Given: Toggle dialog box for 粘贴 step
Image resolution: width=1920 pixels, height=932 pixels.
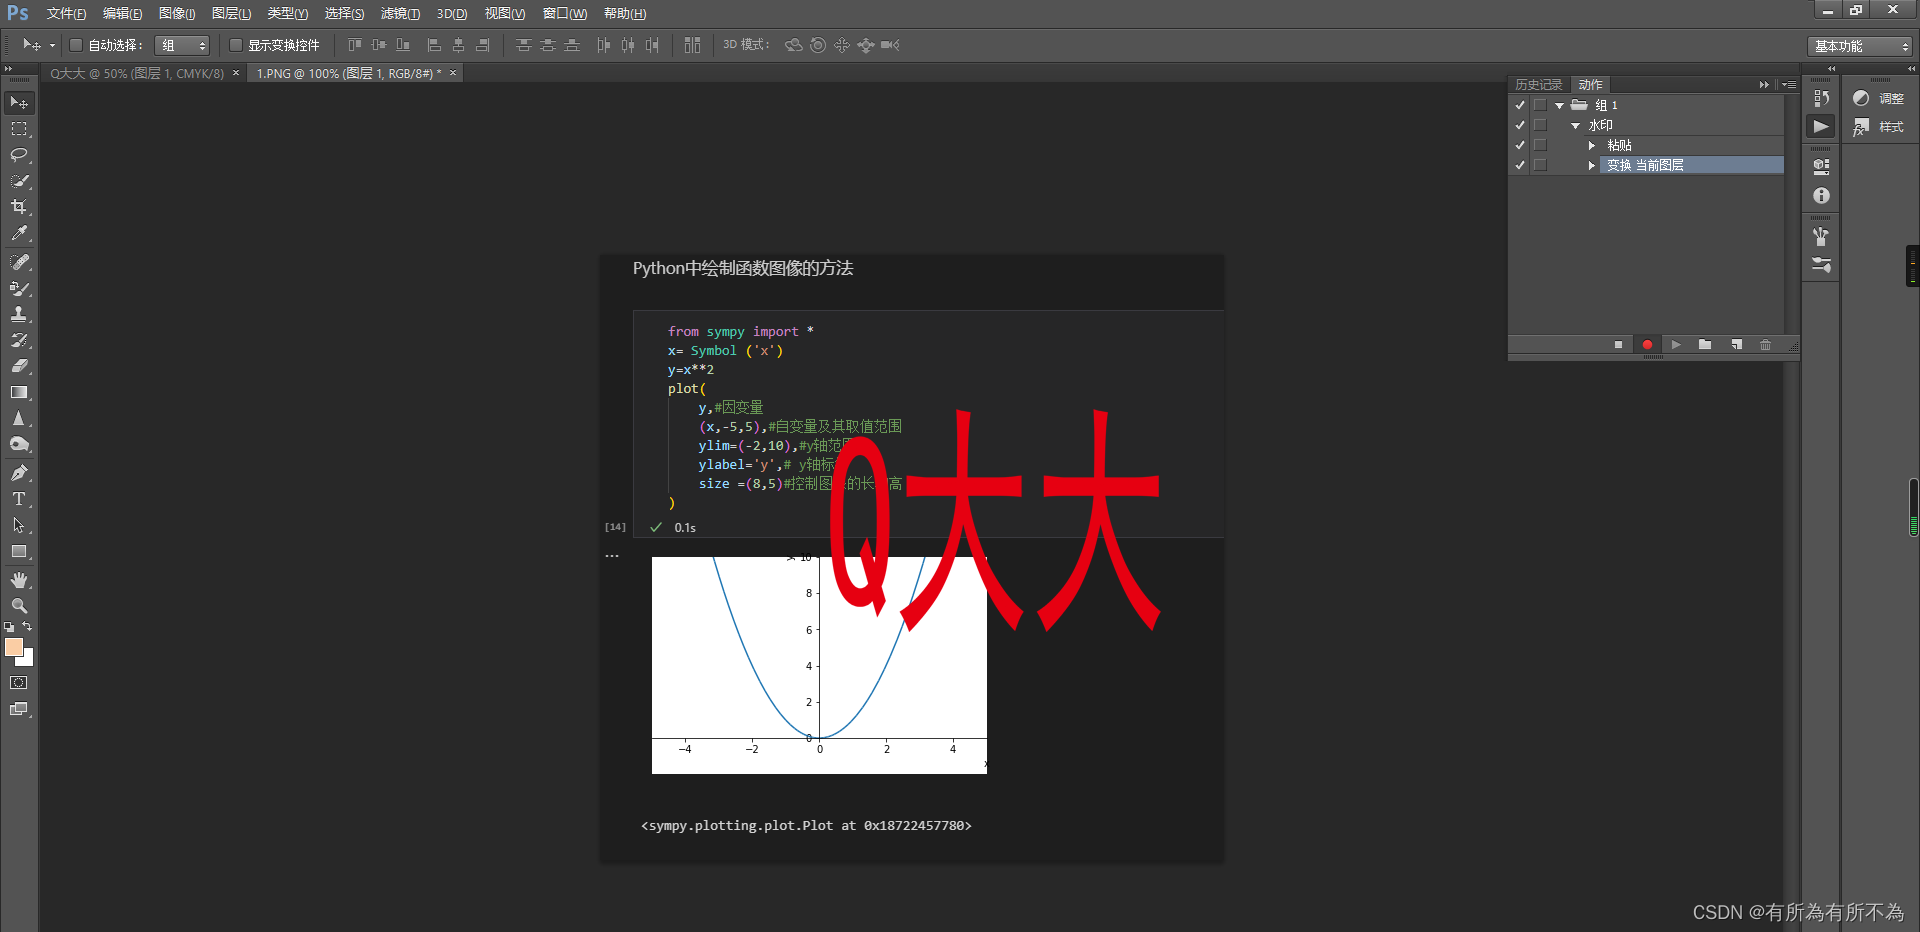Looking at the screenshot, I should click(x=1540, y=145).
